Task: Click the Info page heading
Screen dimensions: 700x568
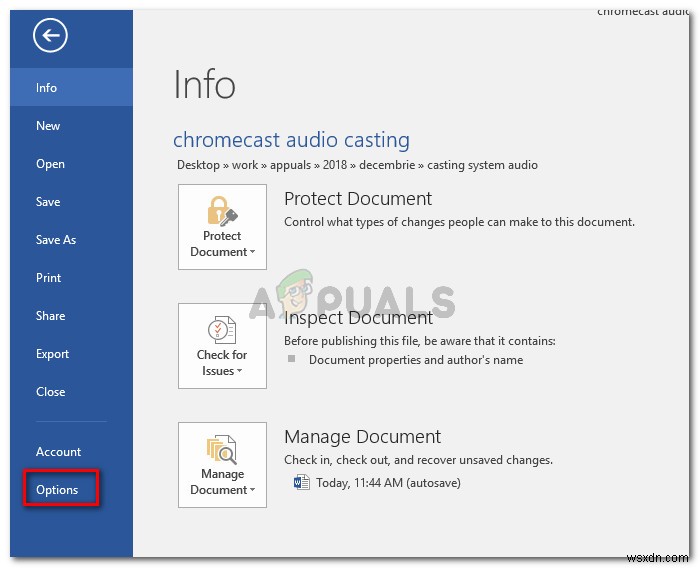Action: coord(204,84)
